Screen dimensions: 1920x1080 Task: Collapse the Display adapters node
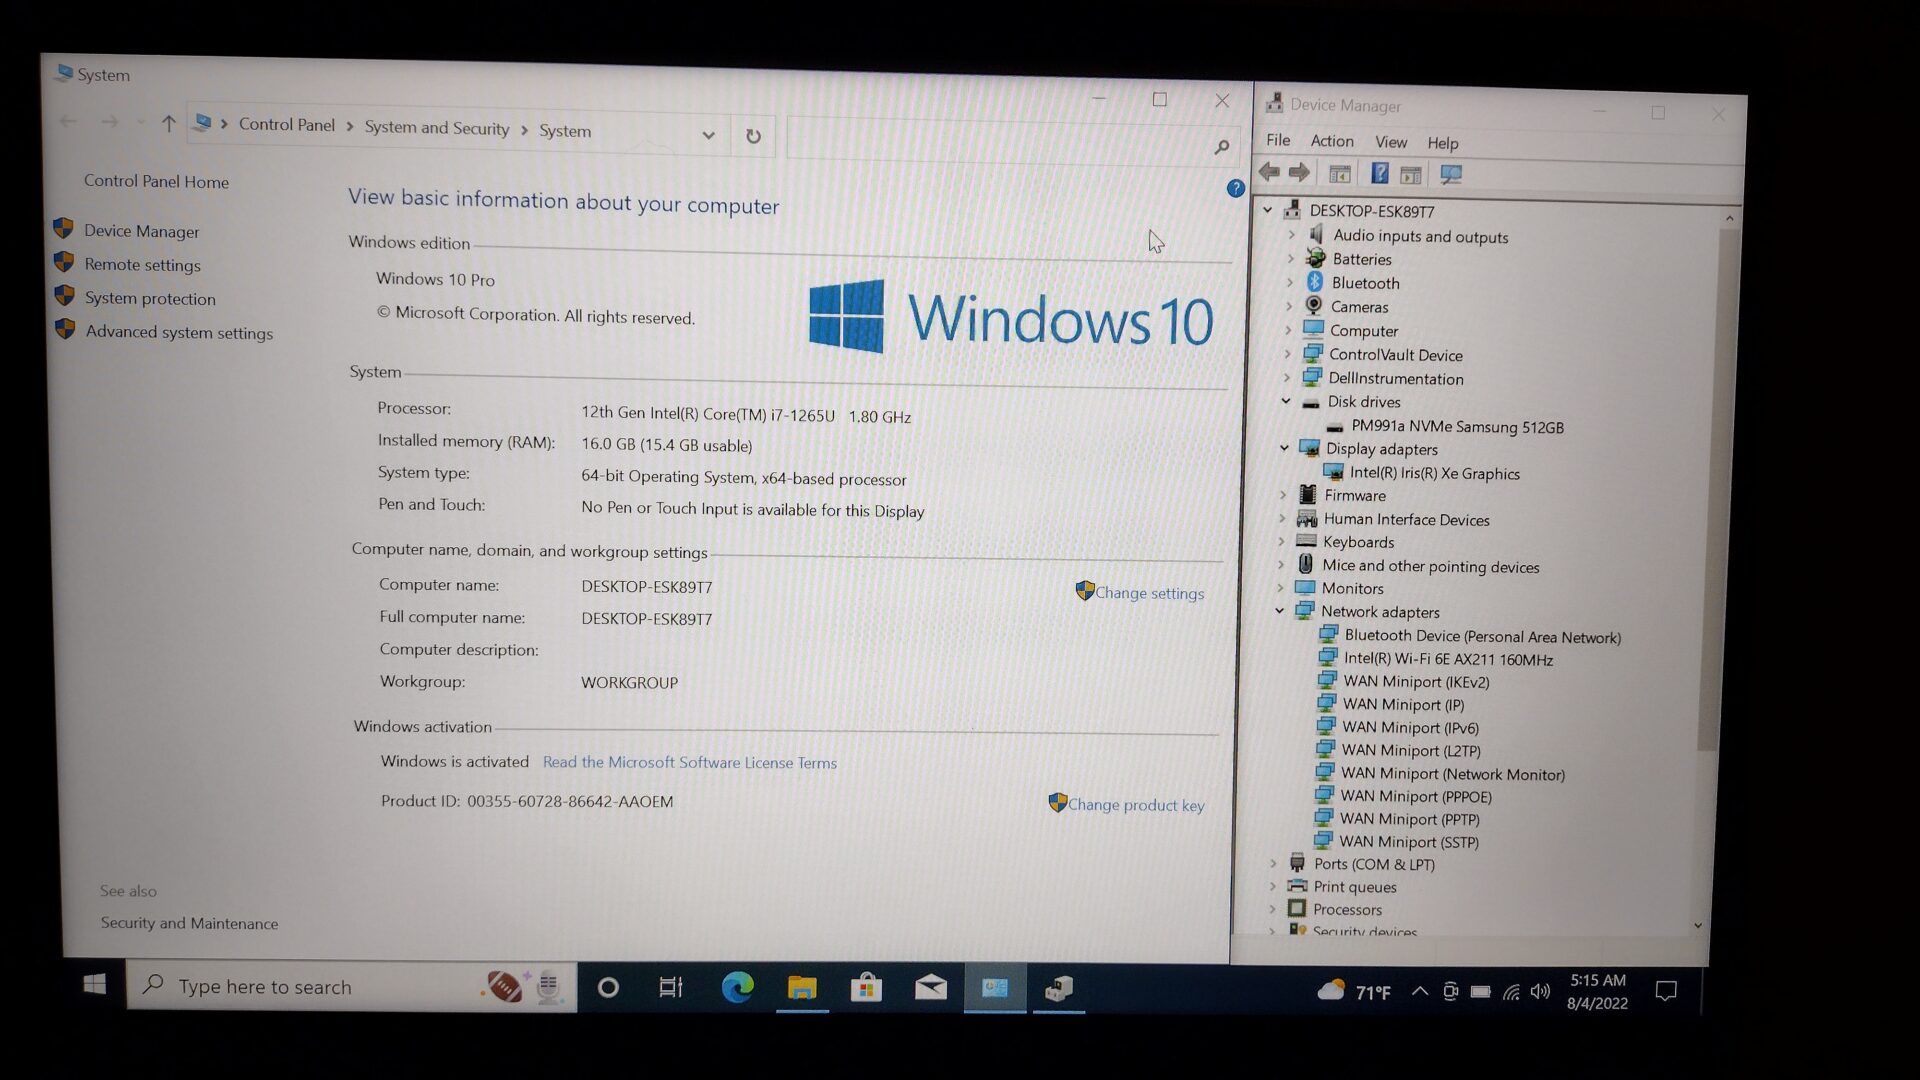coord(1285,448)
